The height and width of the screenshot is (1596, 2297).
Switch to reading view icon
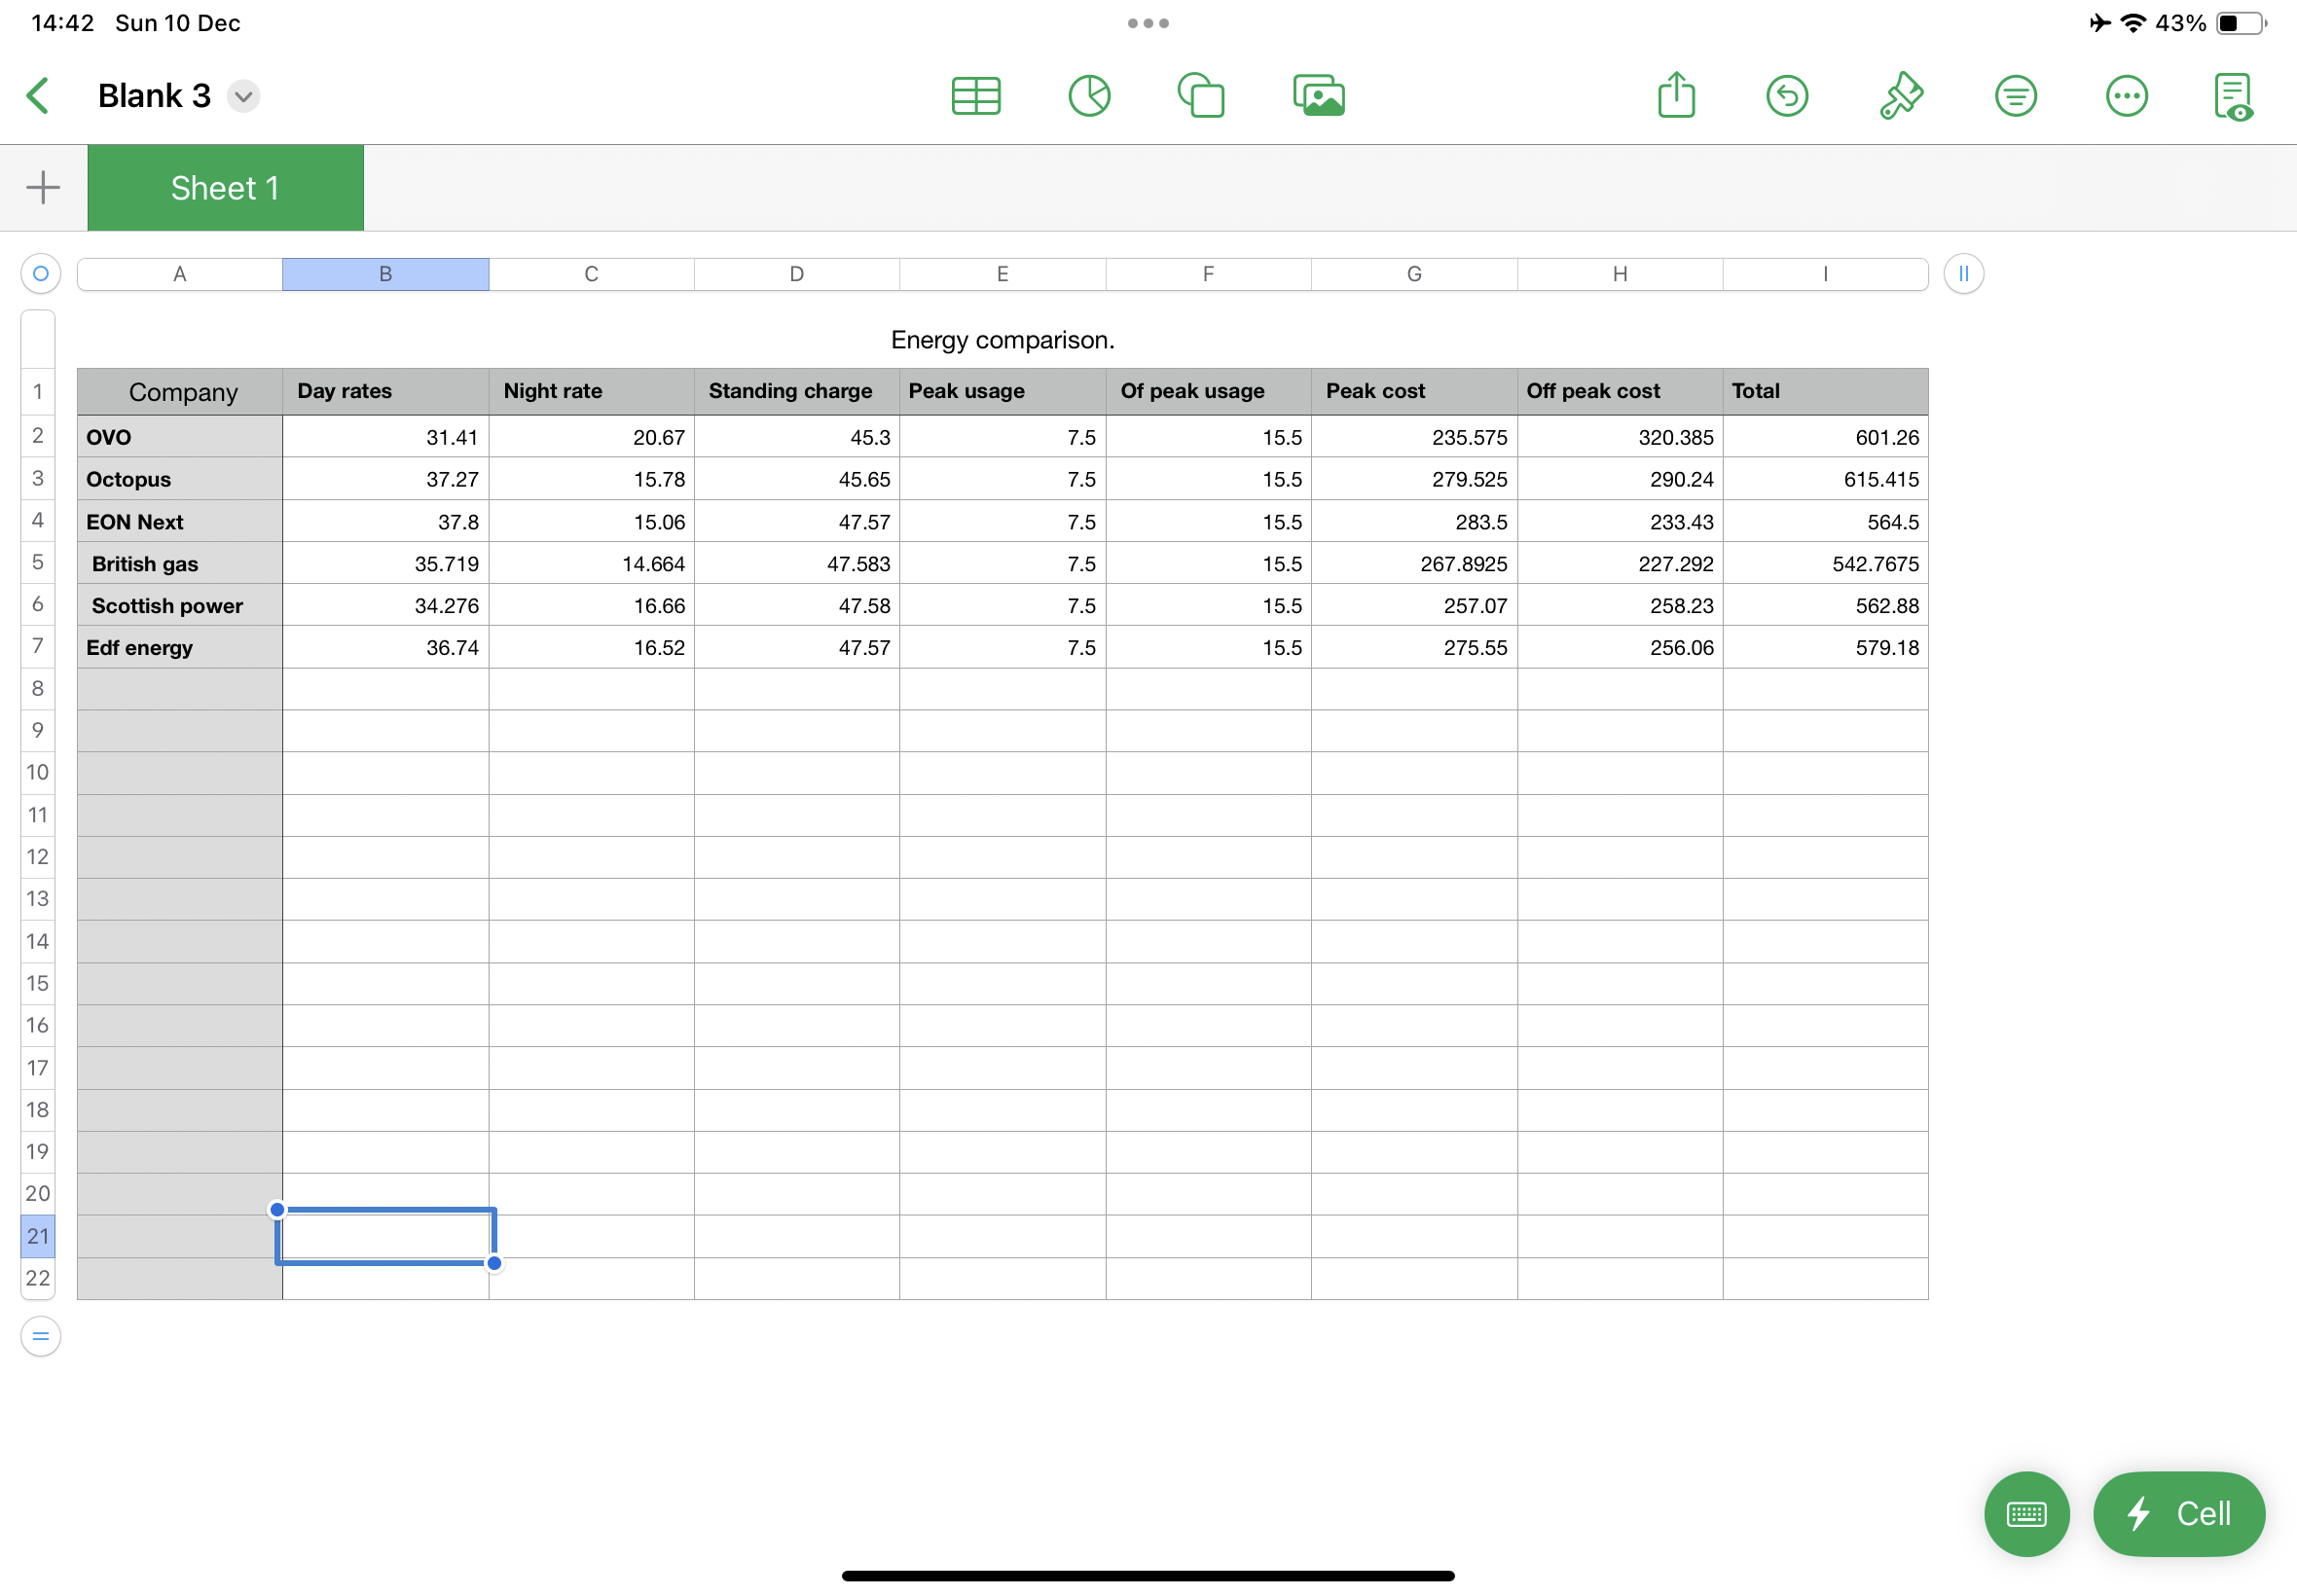(2233, 97)
